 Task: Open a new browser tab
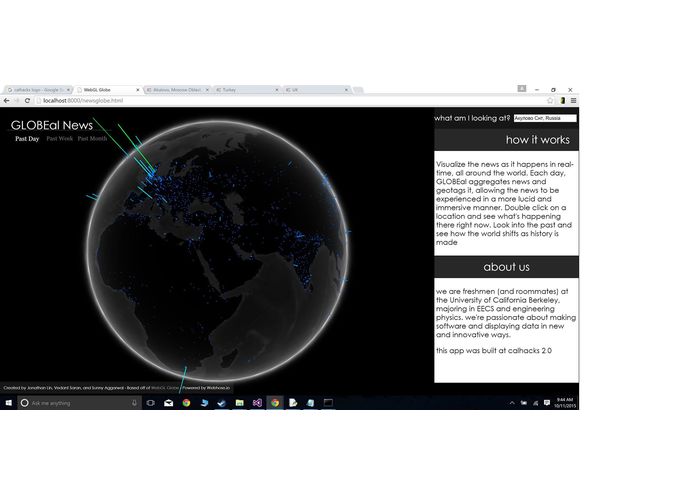(x=358, y=90)
